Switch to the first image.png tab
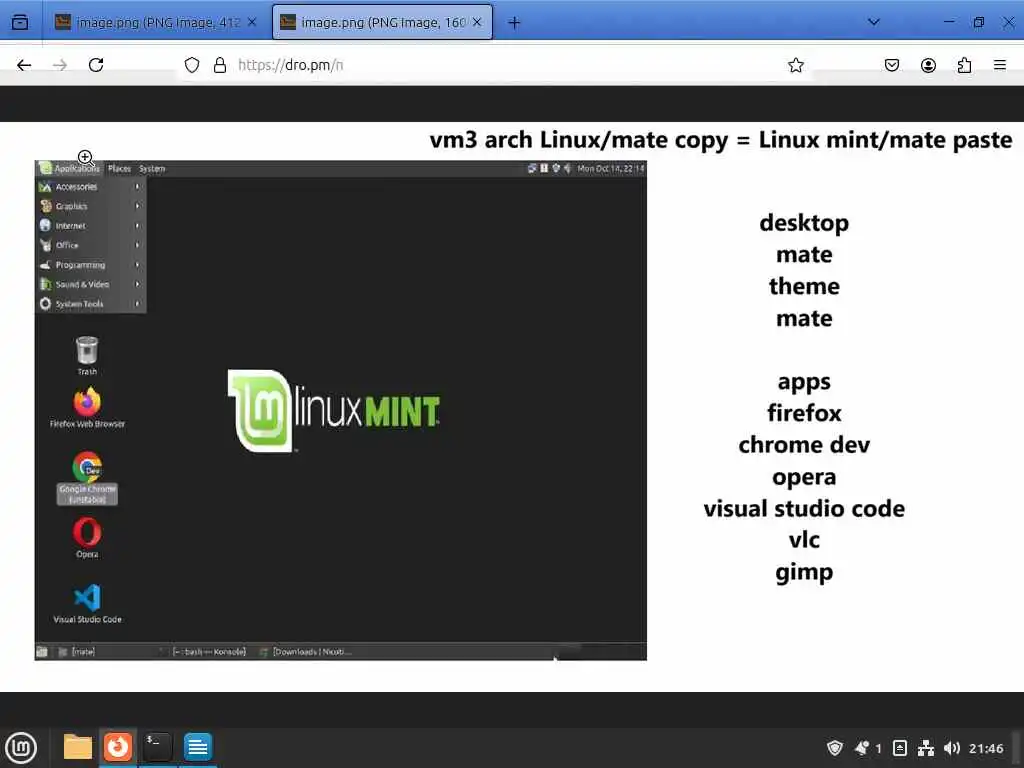1024x768 pixels. coord(155,22)
